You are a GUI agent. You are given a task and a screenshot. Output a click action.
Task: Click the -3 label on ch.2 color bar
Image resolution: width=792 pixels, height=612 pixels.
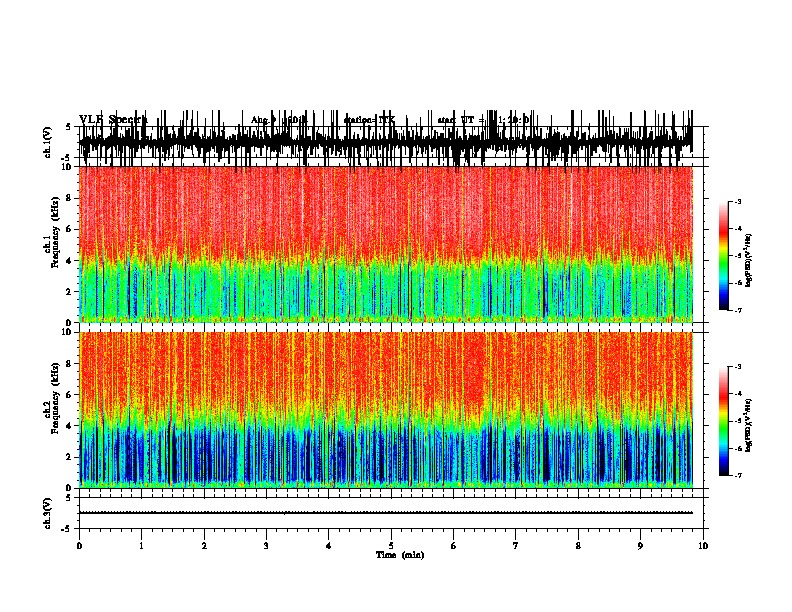(x=737, y=367)
